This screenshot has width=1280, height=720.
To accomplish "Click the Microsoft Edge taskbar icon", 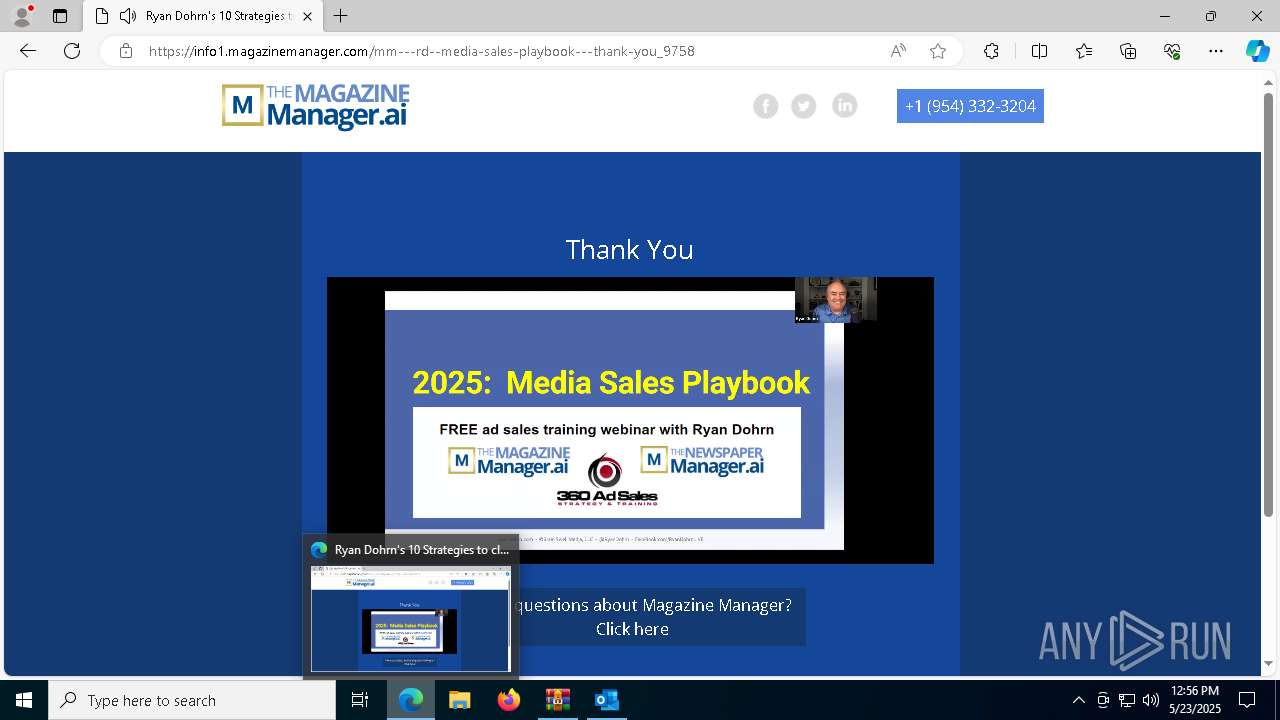I will (x=411, y=700).
